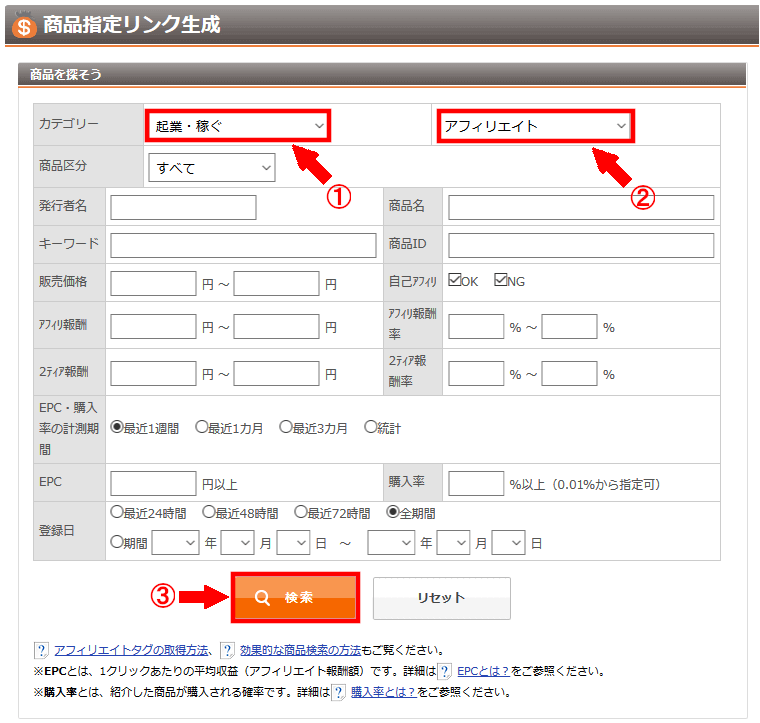This screenshot has width=760, height=723.
Task: Focus the 2ティア報酬率 minimum percent field
Action: (476, 373)
